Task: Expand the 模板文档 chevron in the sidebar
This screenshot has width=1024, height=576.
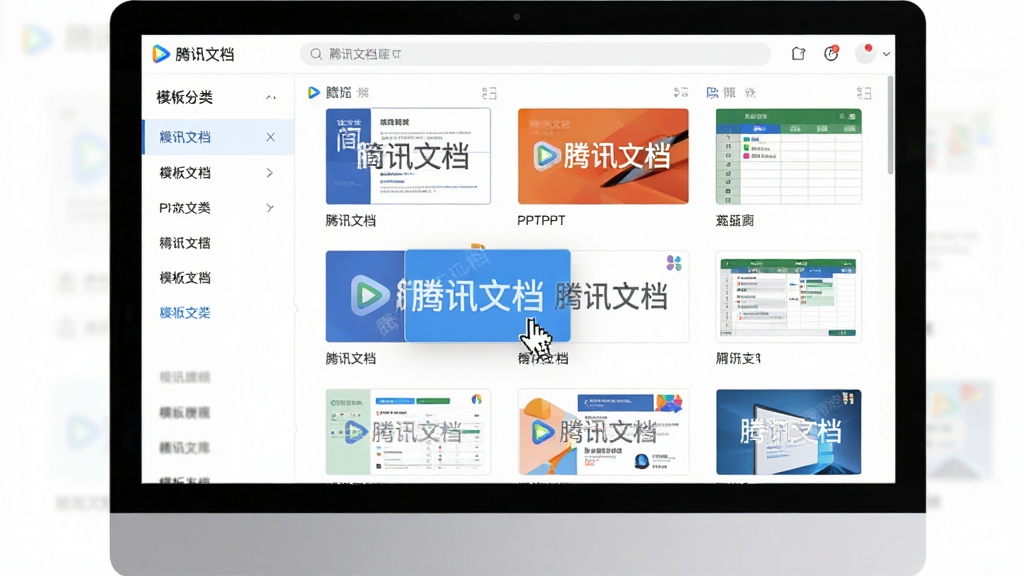Action: [270, 173]
